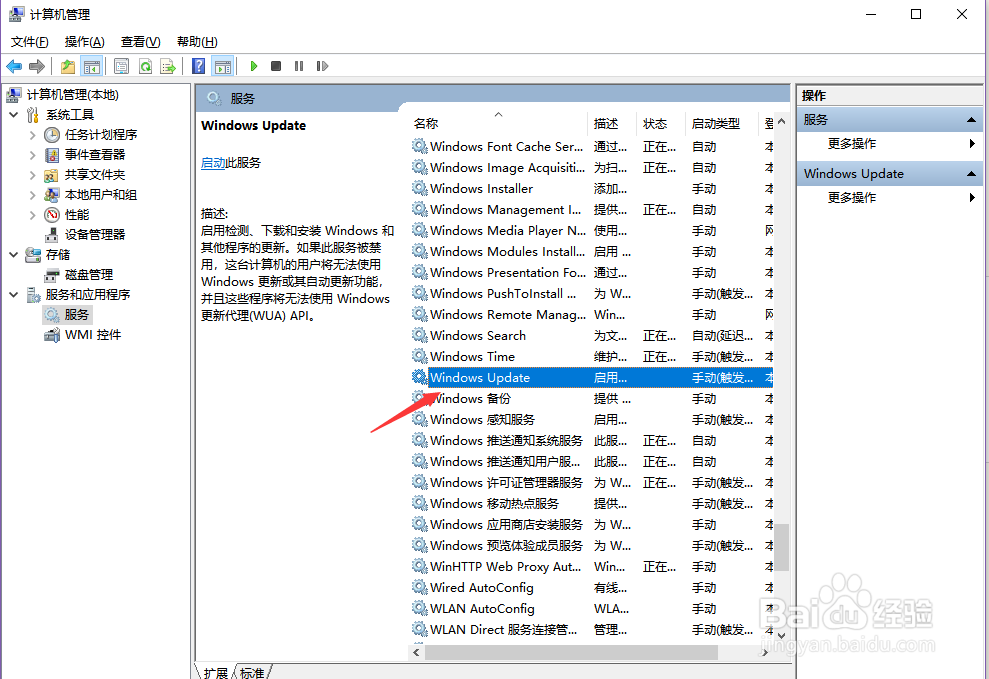This screenshot has width=989, height=679.
Task: Sort by the 名称 column header
Action: point(498,124)
